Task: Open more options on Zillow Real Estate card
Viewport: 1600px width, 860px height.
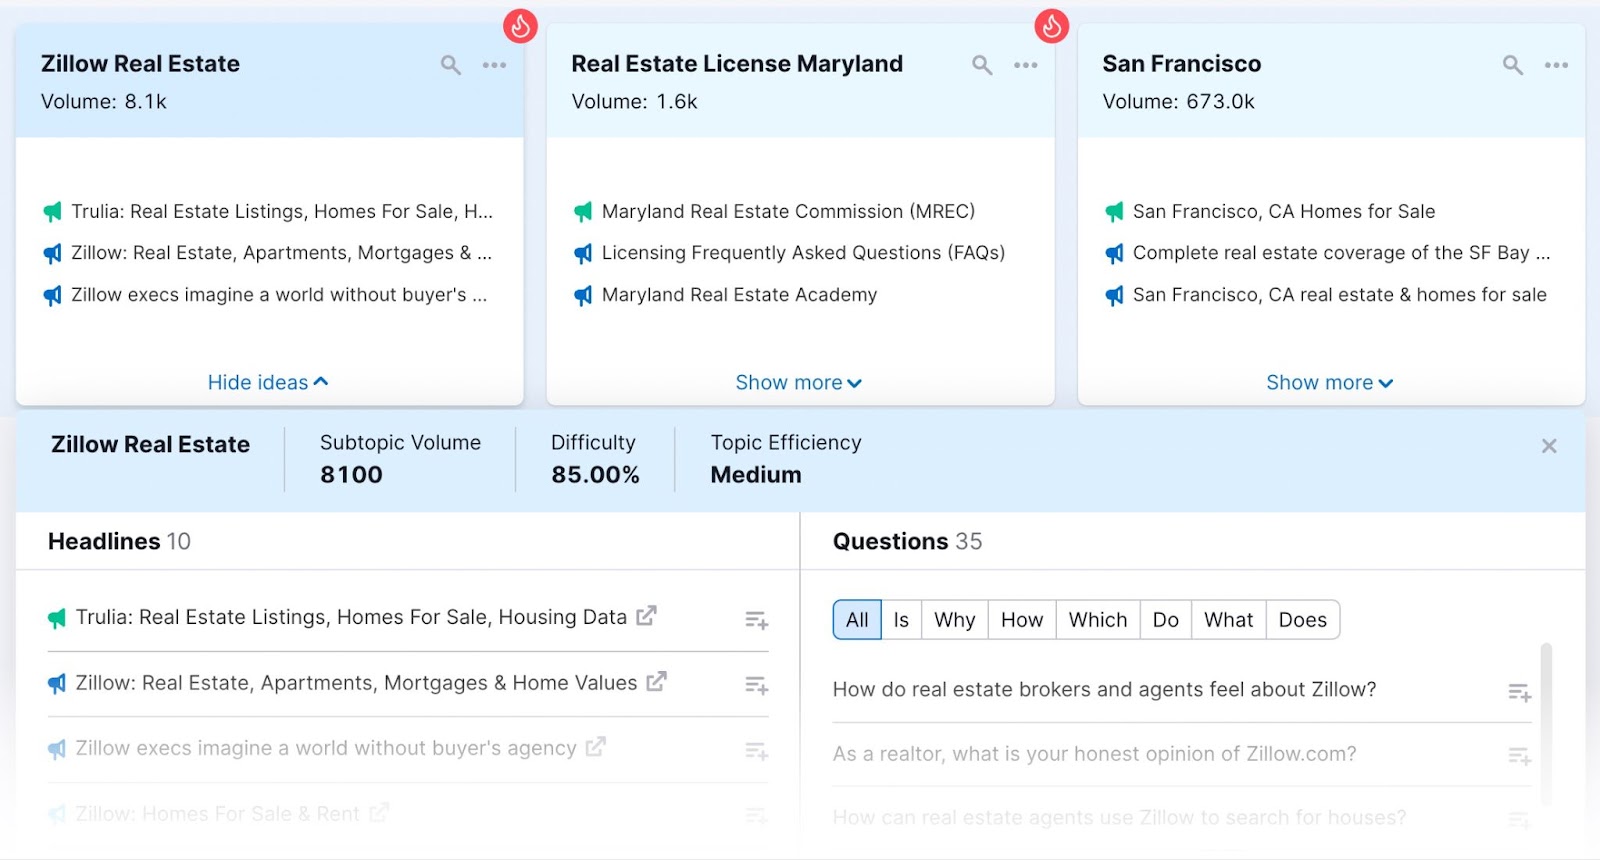Action: coord(494,65)
